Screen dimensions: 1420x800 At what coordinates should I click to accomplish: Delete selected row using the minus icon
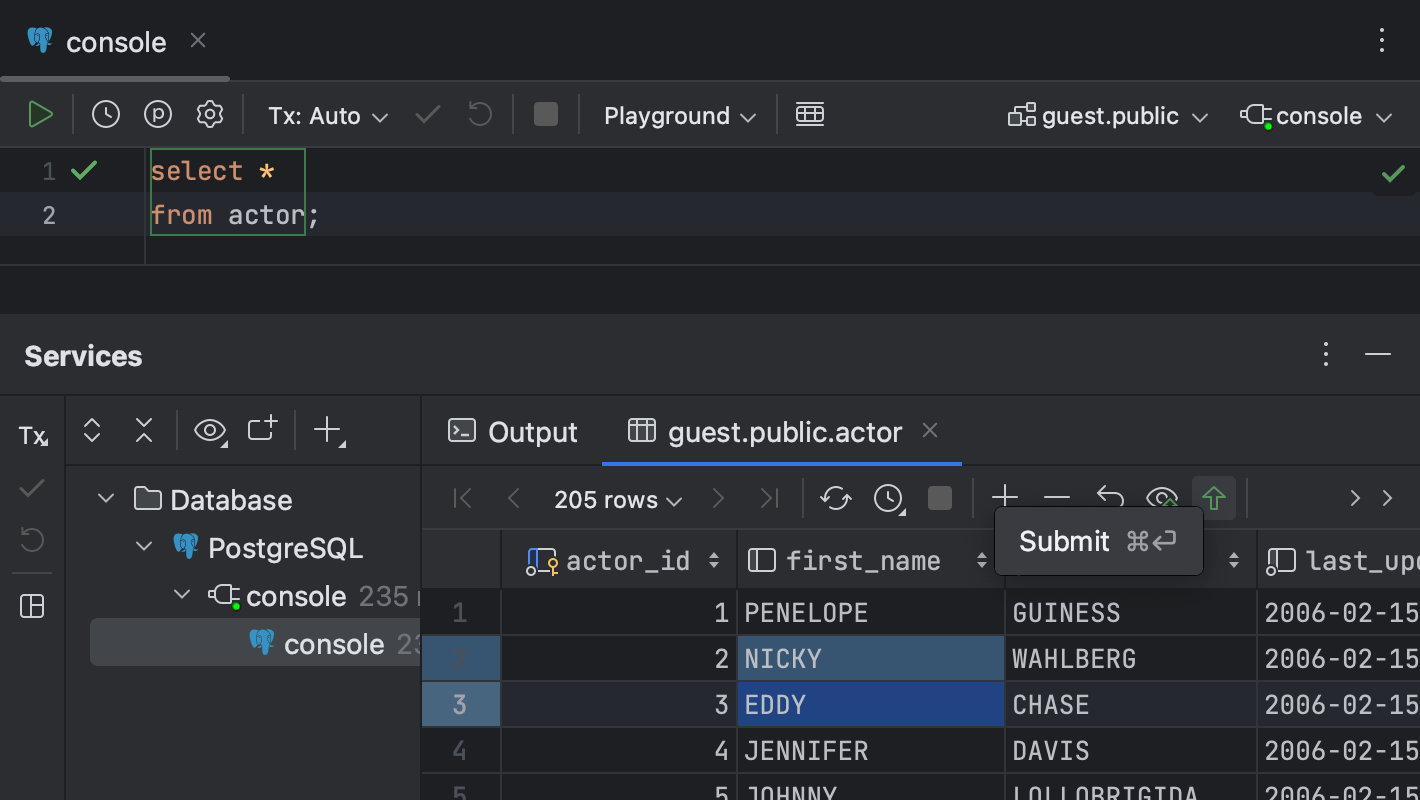click(1056, 497)
